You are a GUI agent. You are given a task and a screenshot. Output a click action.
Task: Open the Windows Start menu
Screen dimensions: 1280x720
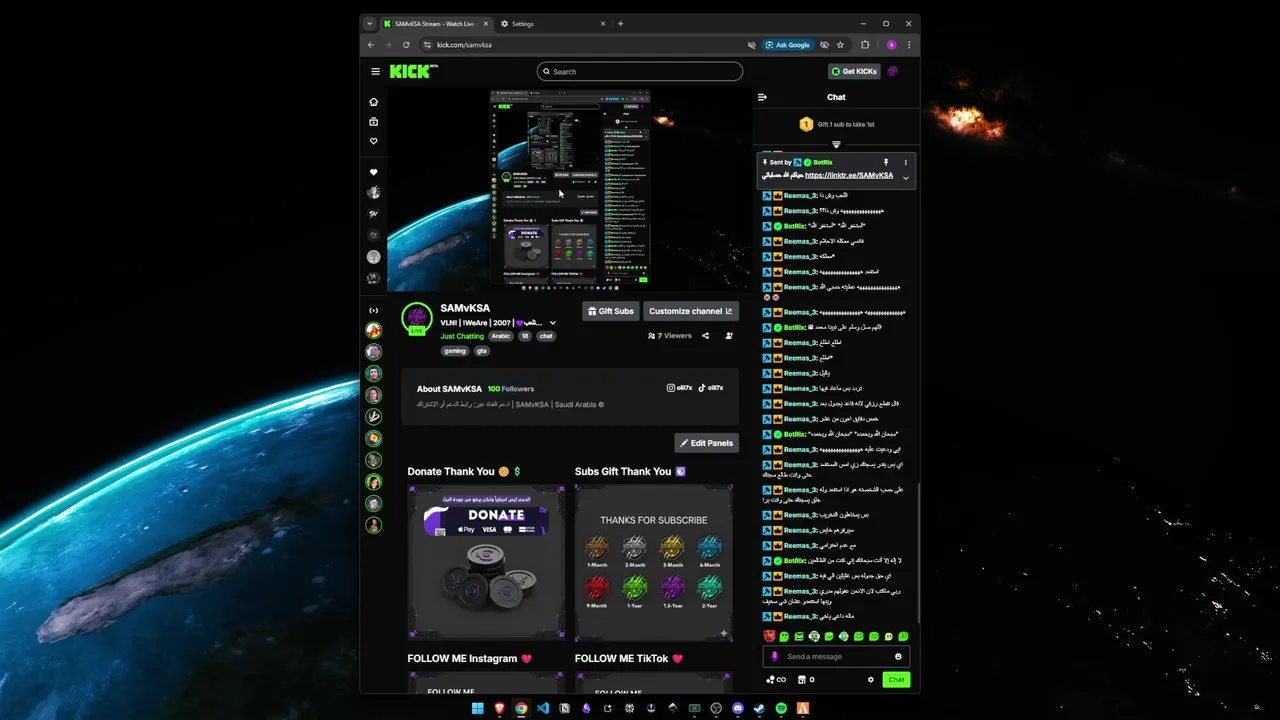click(477, 708)
